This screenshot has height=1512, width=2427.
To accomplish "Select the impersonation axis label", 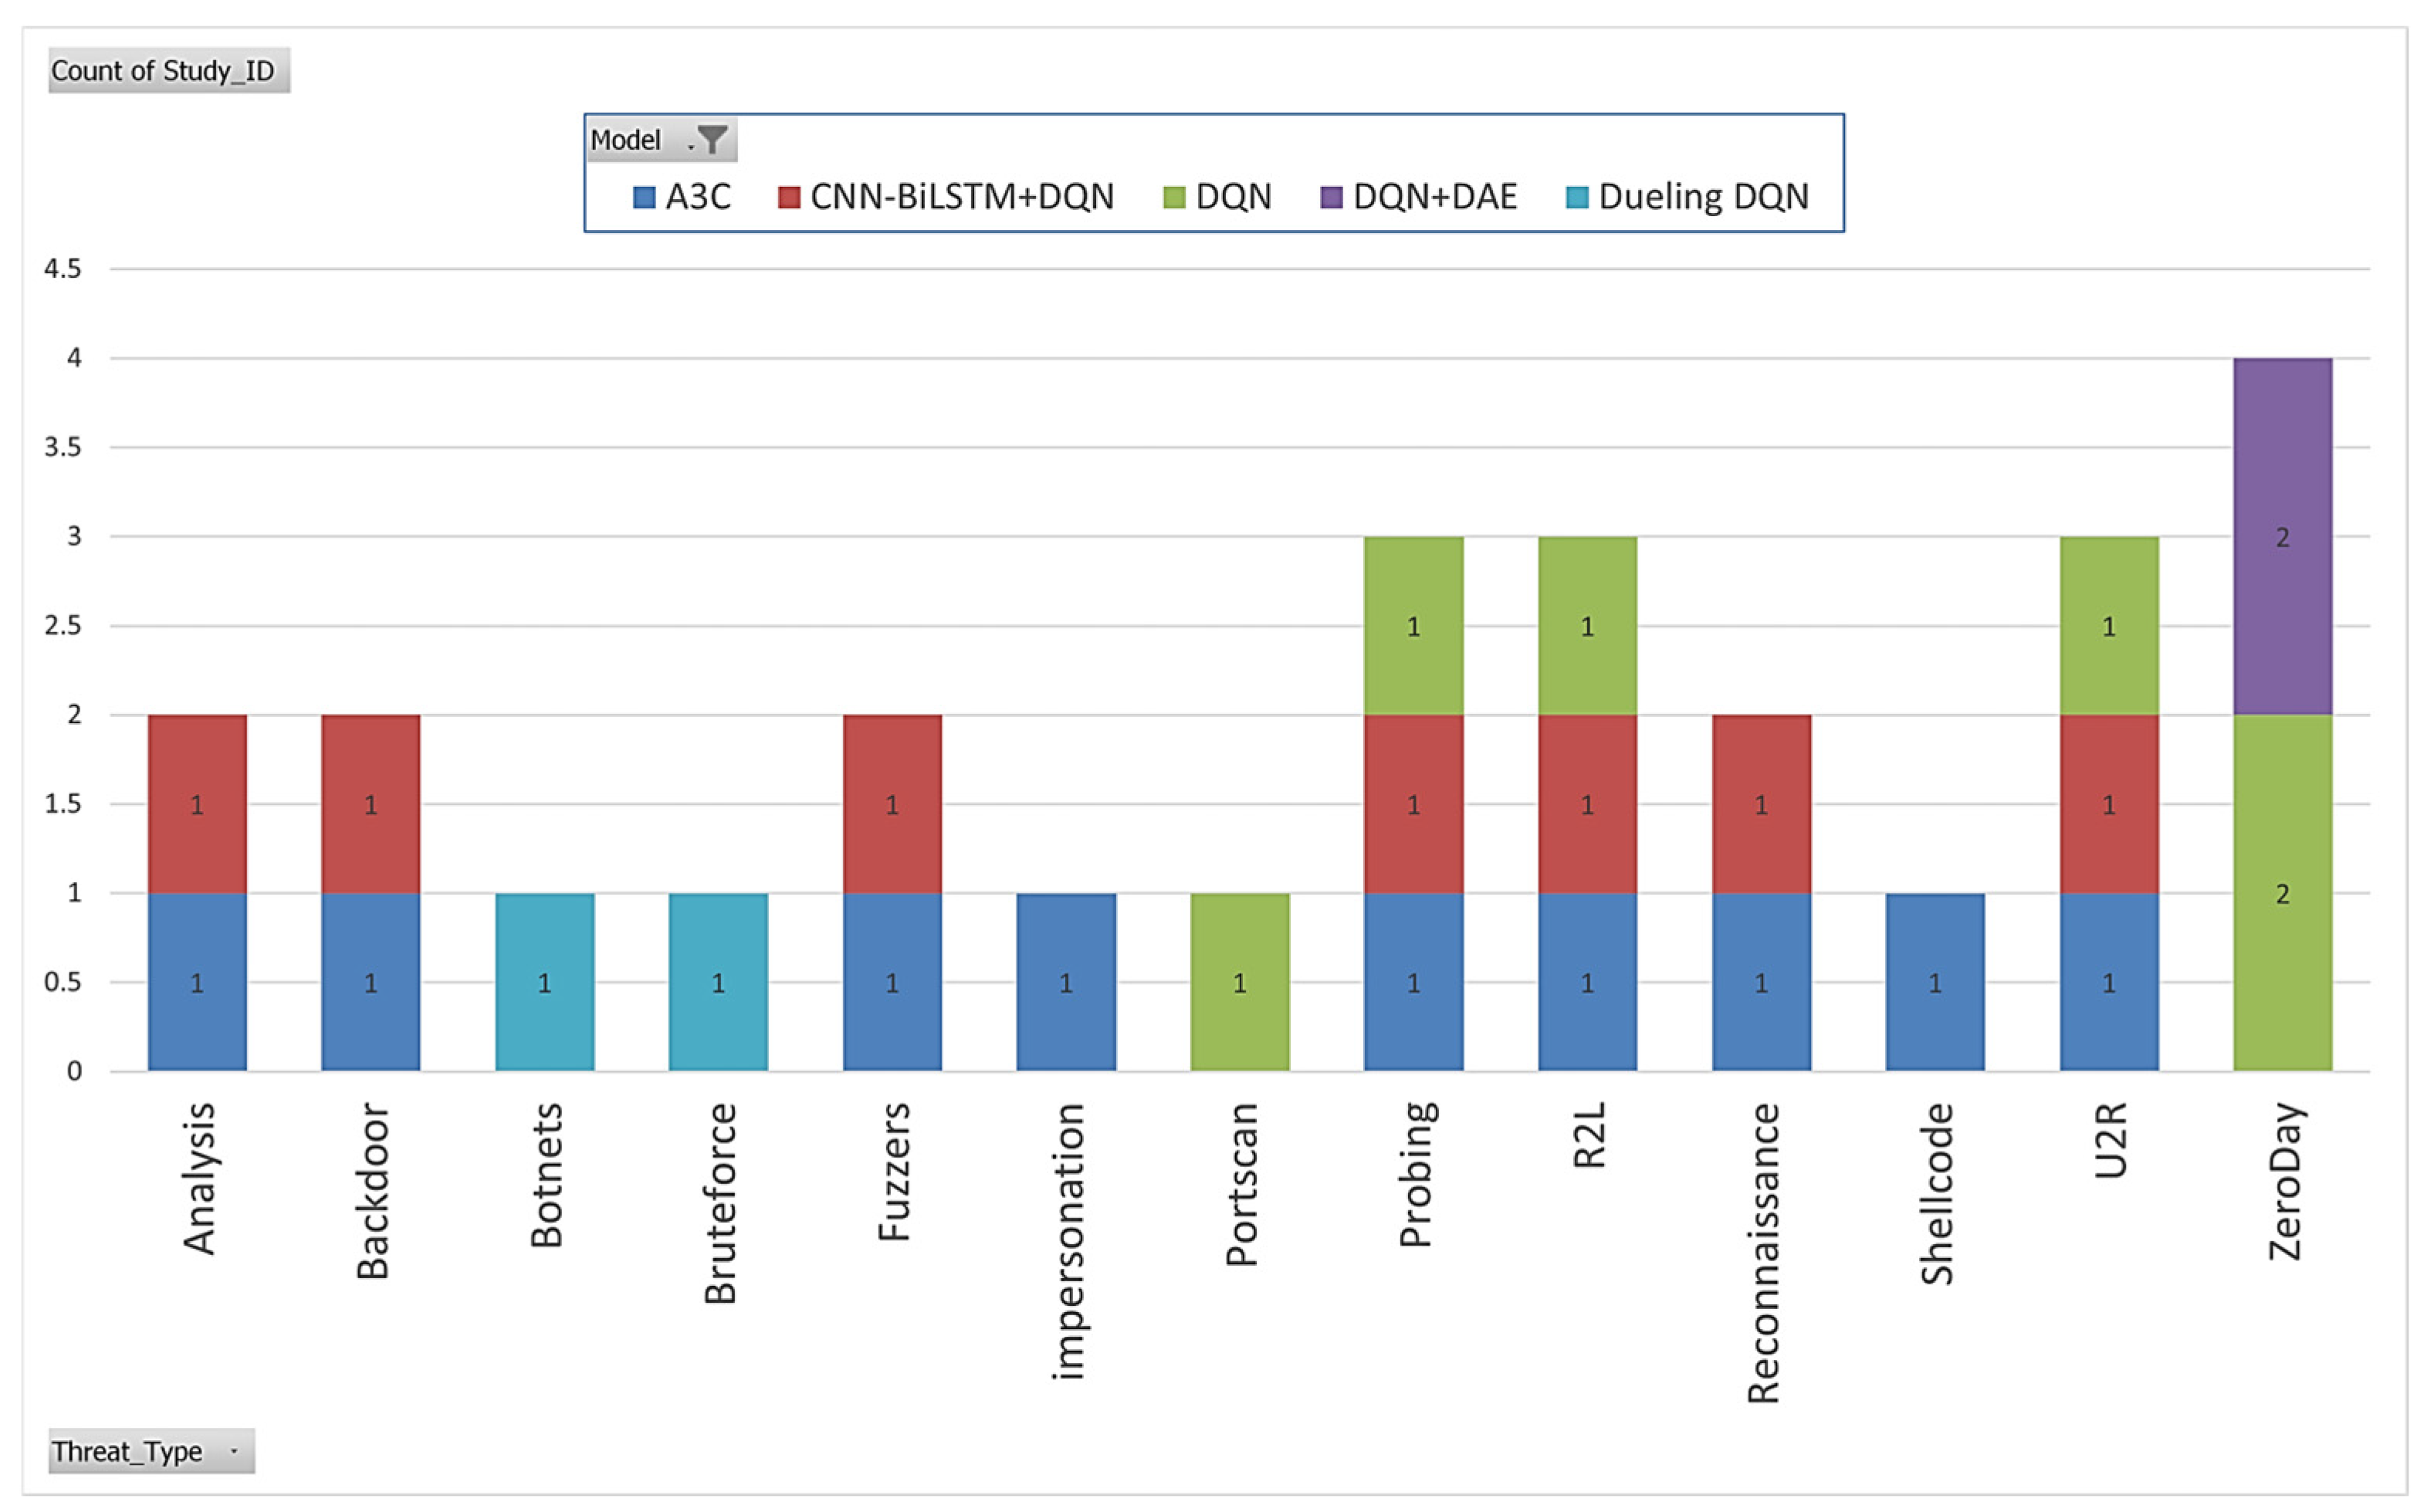I will [1067, 1241].
